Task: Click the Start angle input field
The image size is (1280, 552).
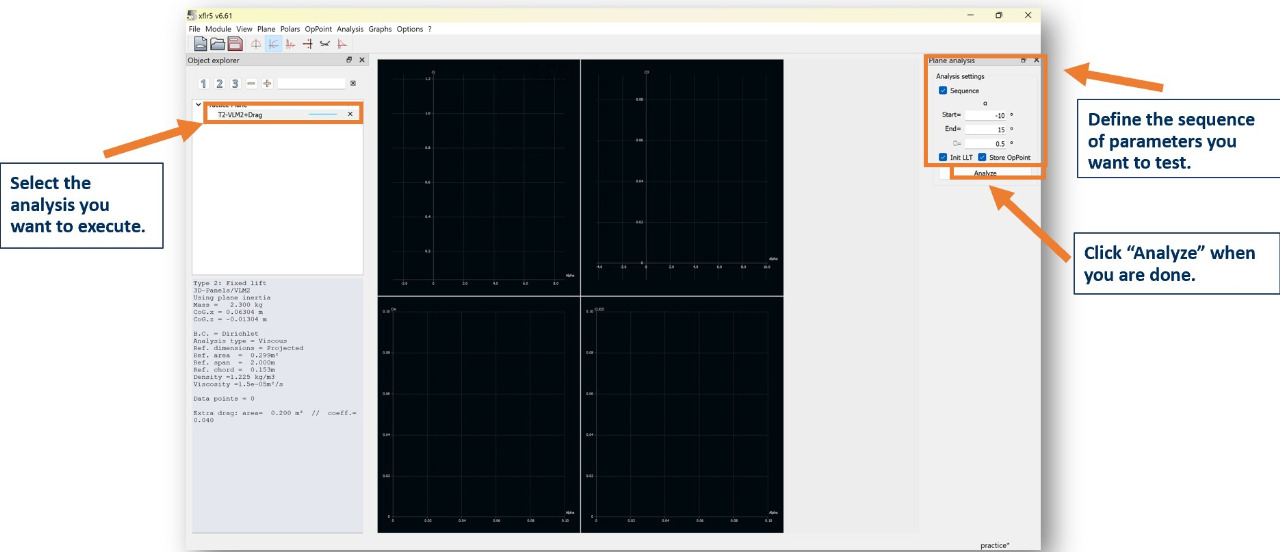Action: click(984, 115)
